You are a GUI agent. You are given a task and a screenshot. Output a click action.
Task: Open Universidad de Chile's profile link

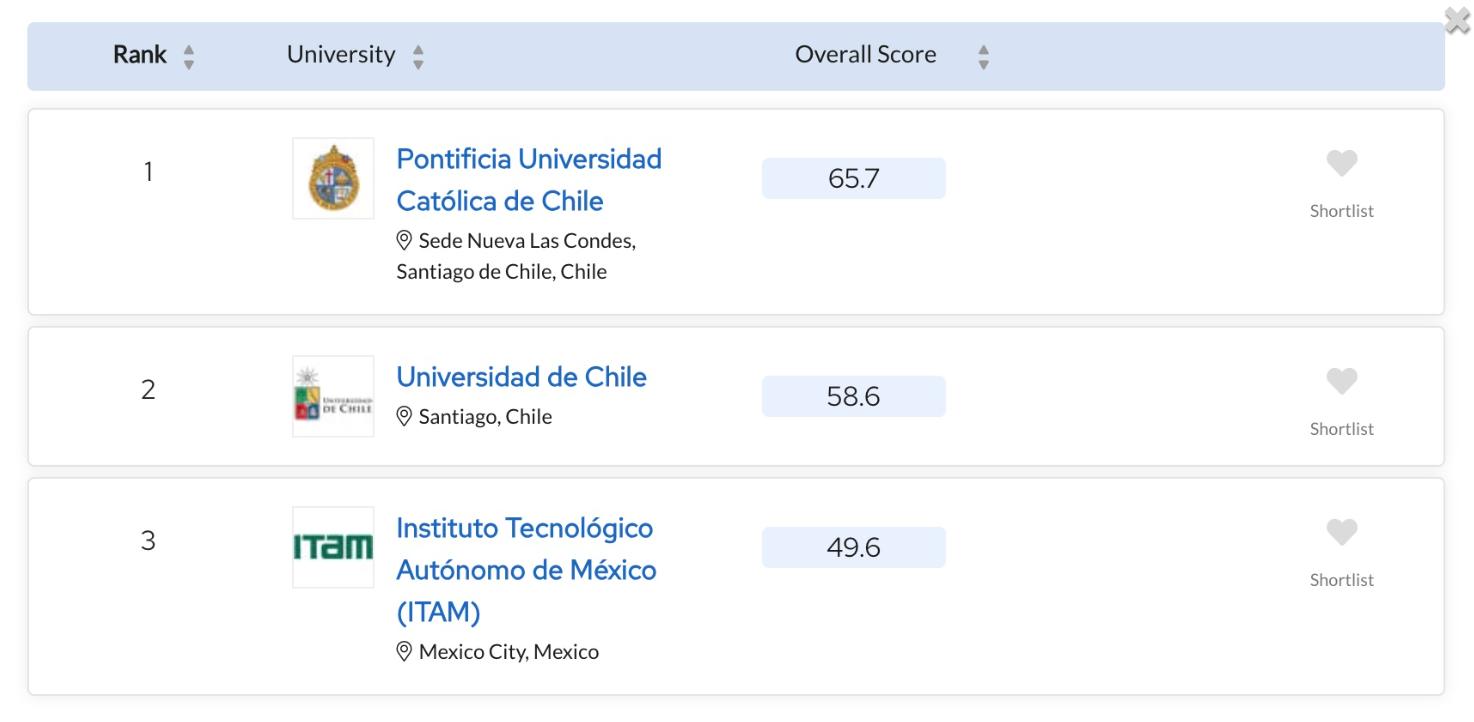point(521,377)
